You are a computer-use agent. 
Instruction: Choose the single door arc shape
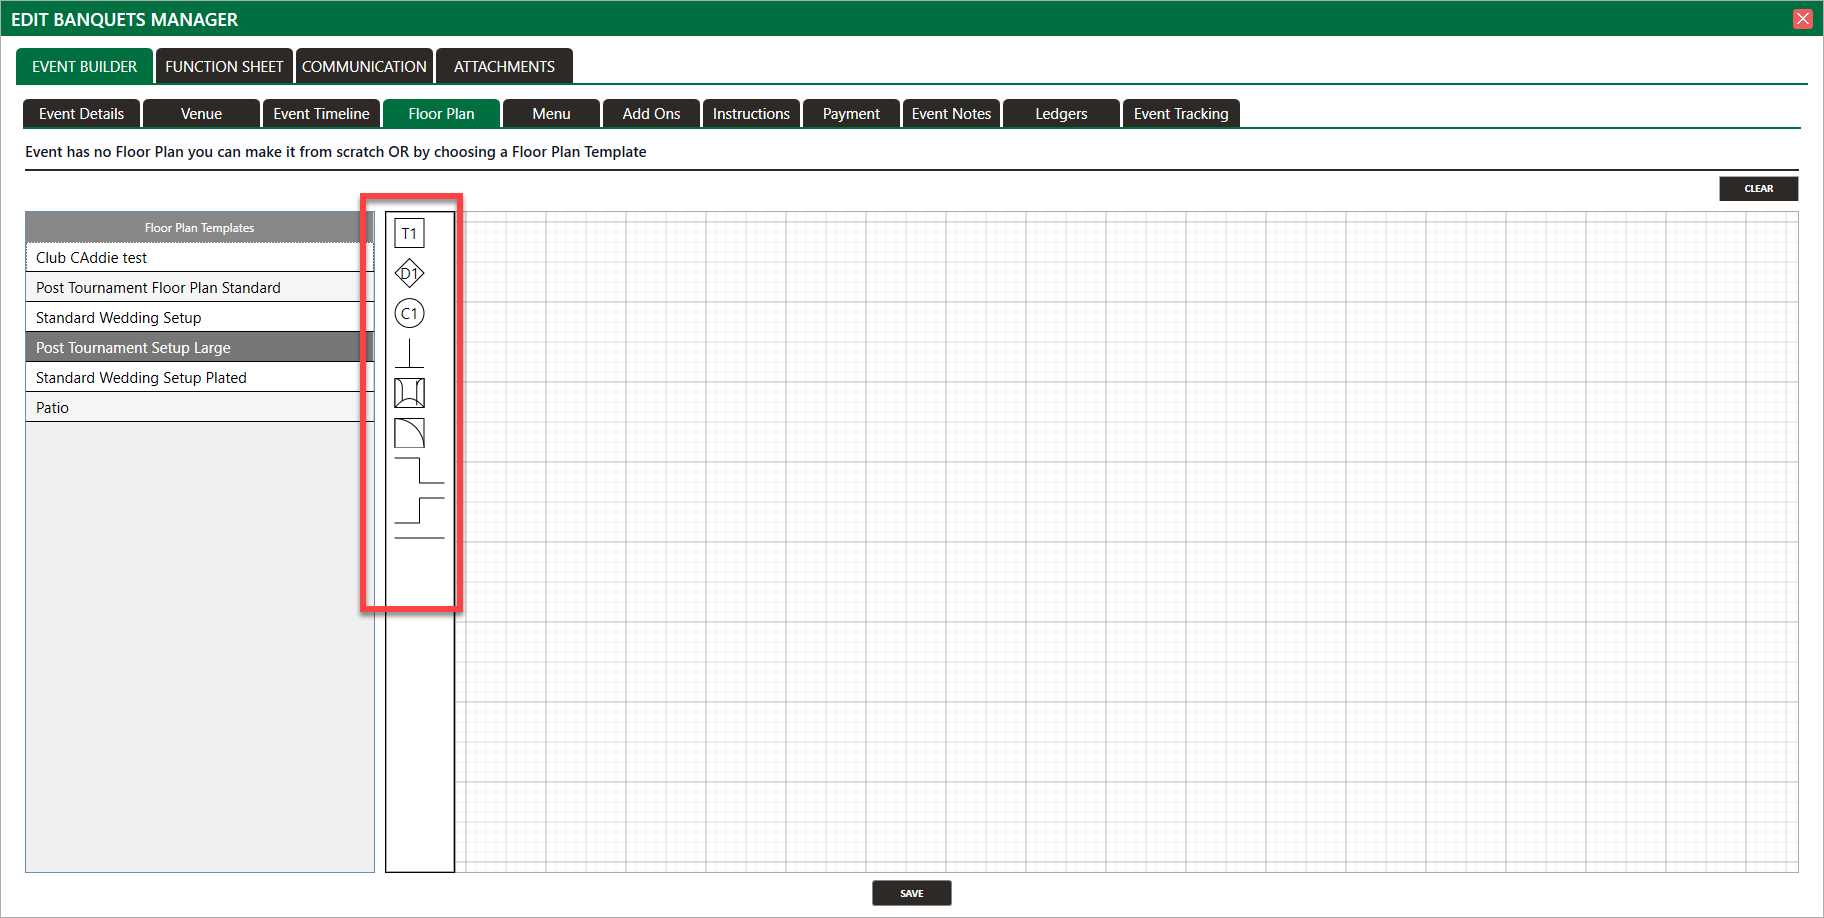coord(409,433)
